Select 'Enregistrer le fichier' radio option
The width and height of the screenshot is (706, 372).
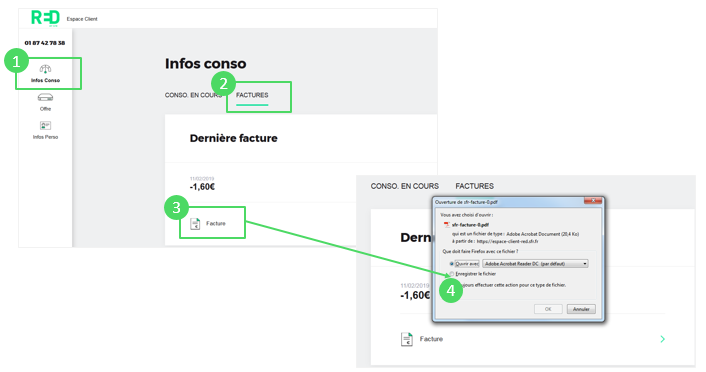point(451,273)
